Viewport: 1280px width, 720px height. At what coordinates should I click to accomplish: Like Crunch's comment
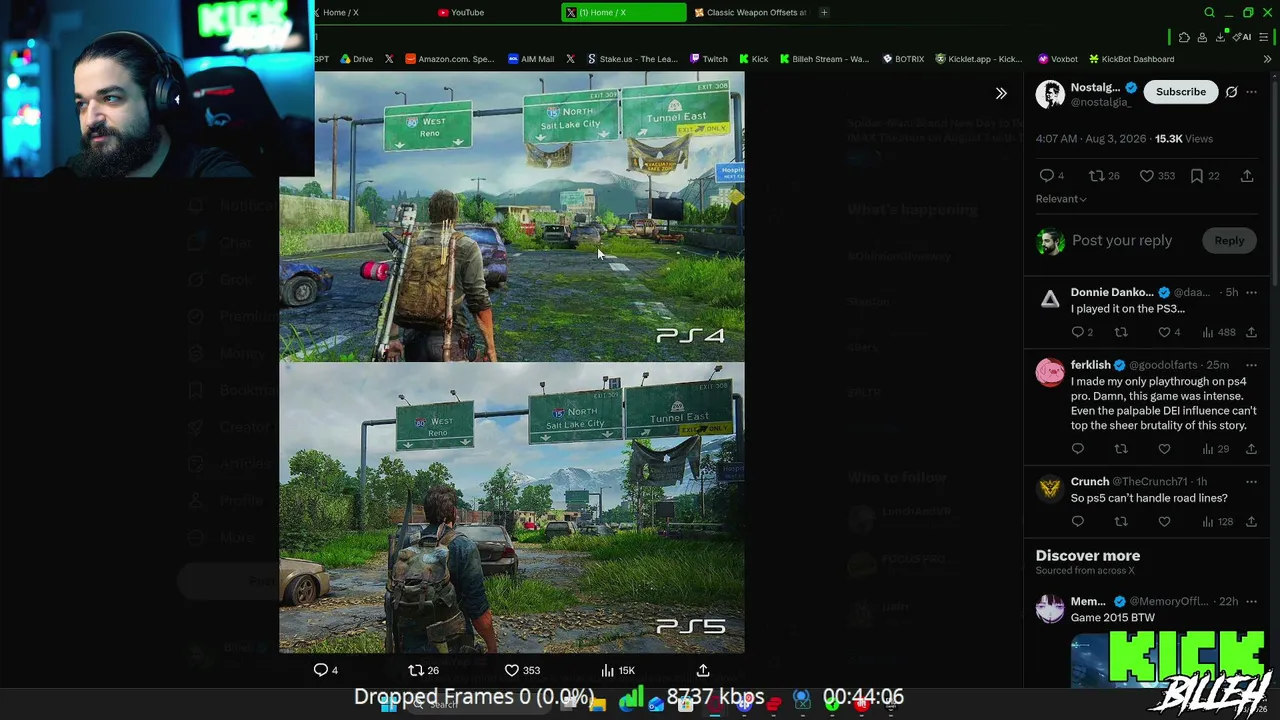coord(1164,522)
